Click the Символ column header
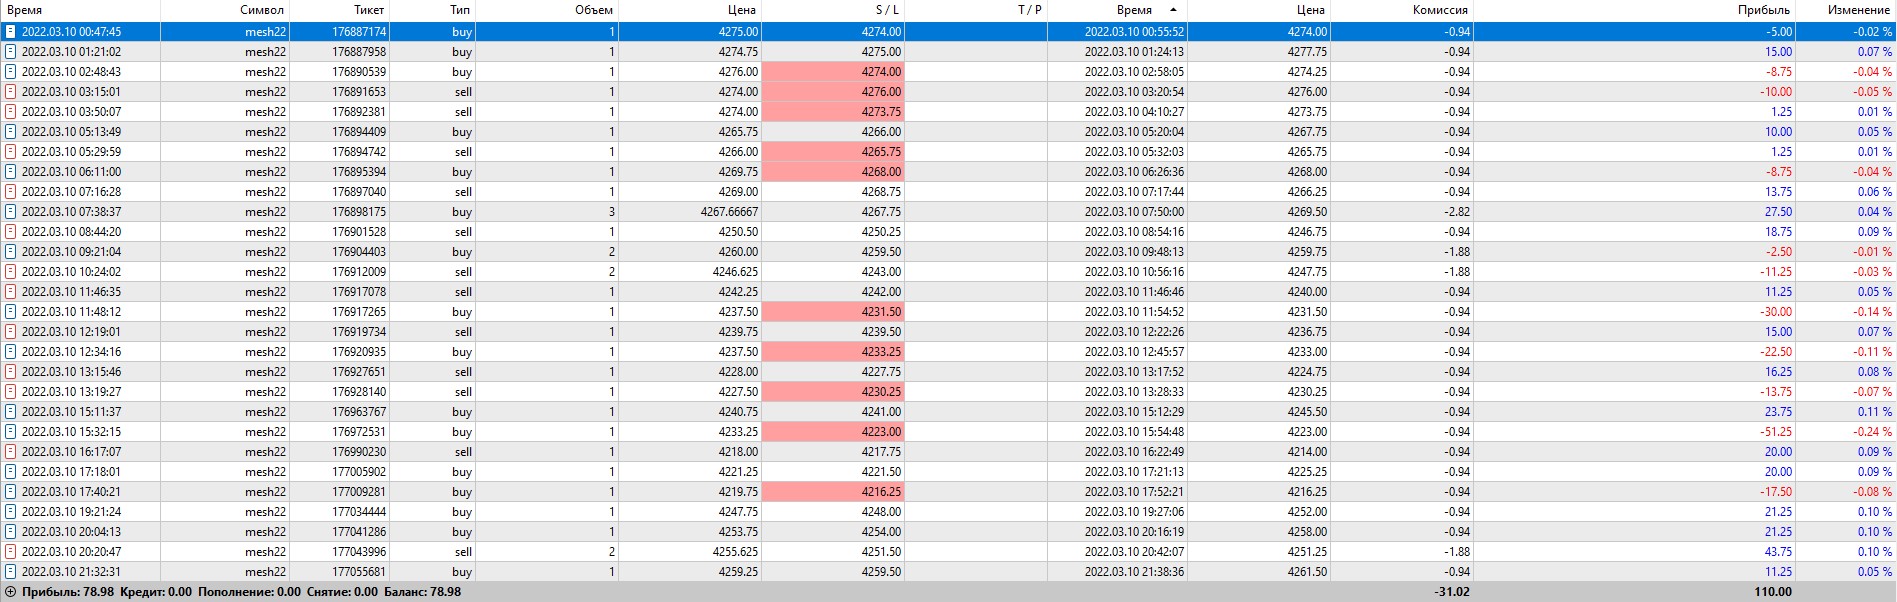Viewport: 1897px width, 602px height. pyautogui.click(x=262, y=10)
